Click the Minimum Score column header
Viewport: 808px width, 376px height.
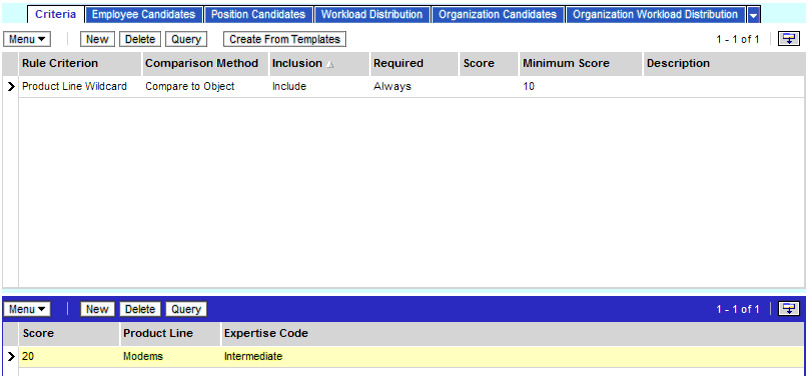point(581,63)
